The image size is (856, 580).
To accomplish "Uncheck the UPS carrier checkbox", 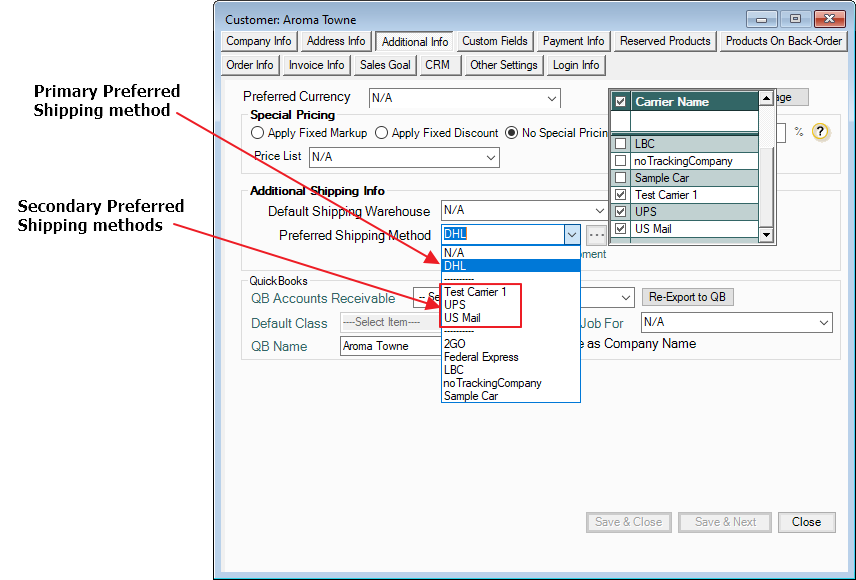I will coord(620,212).
